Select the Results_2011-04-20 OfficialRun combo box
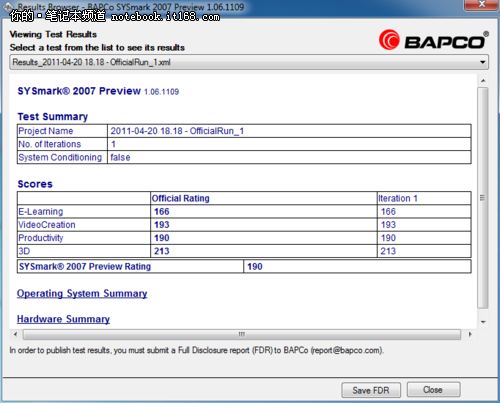 [249, 62]
